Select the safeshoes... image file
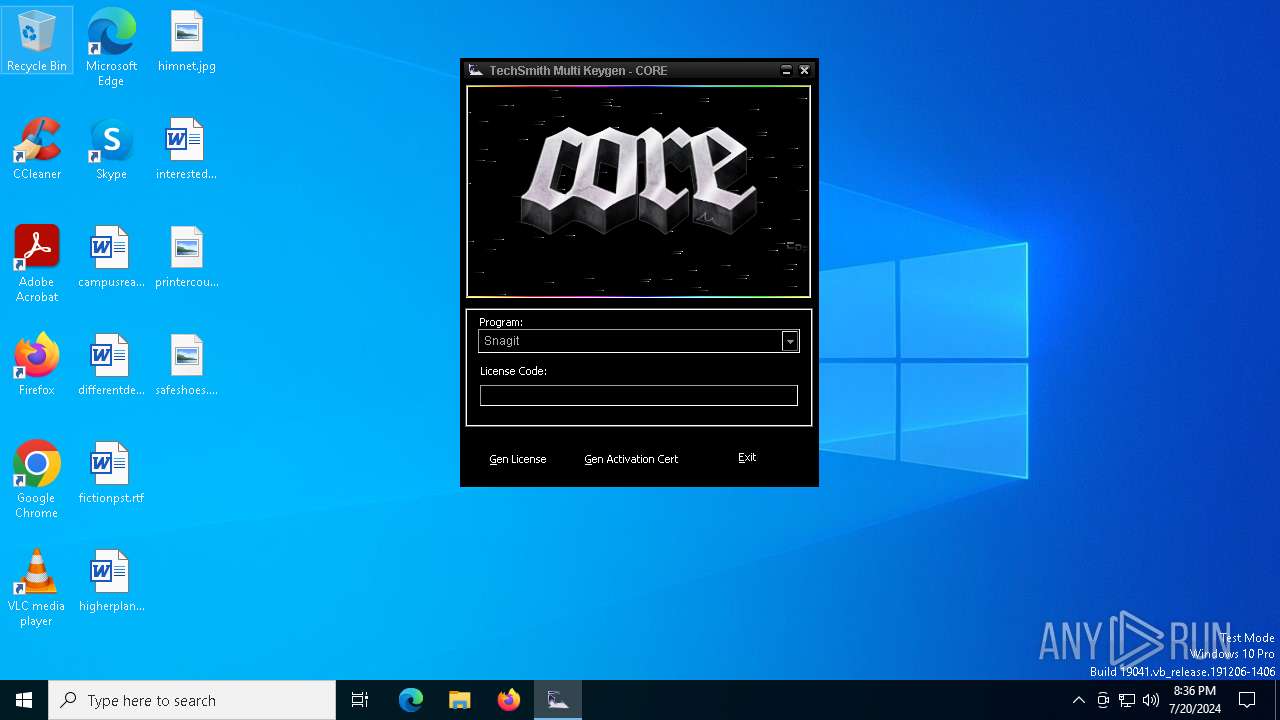 tap(187, 364)
